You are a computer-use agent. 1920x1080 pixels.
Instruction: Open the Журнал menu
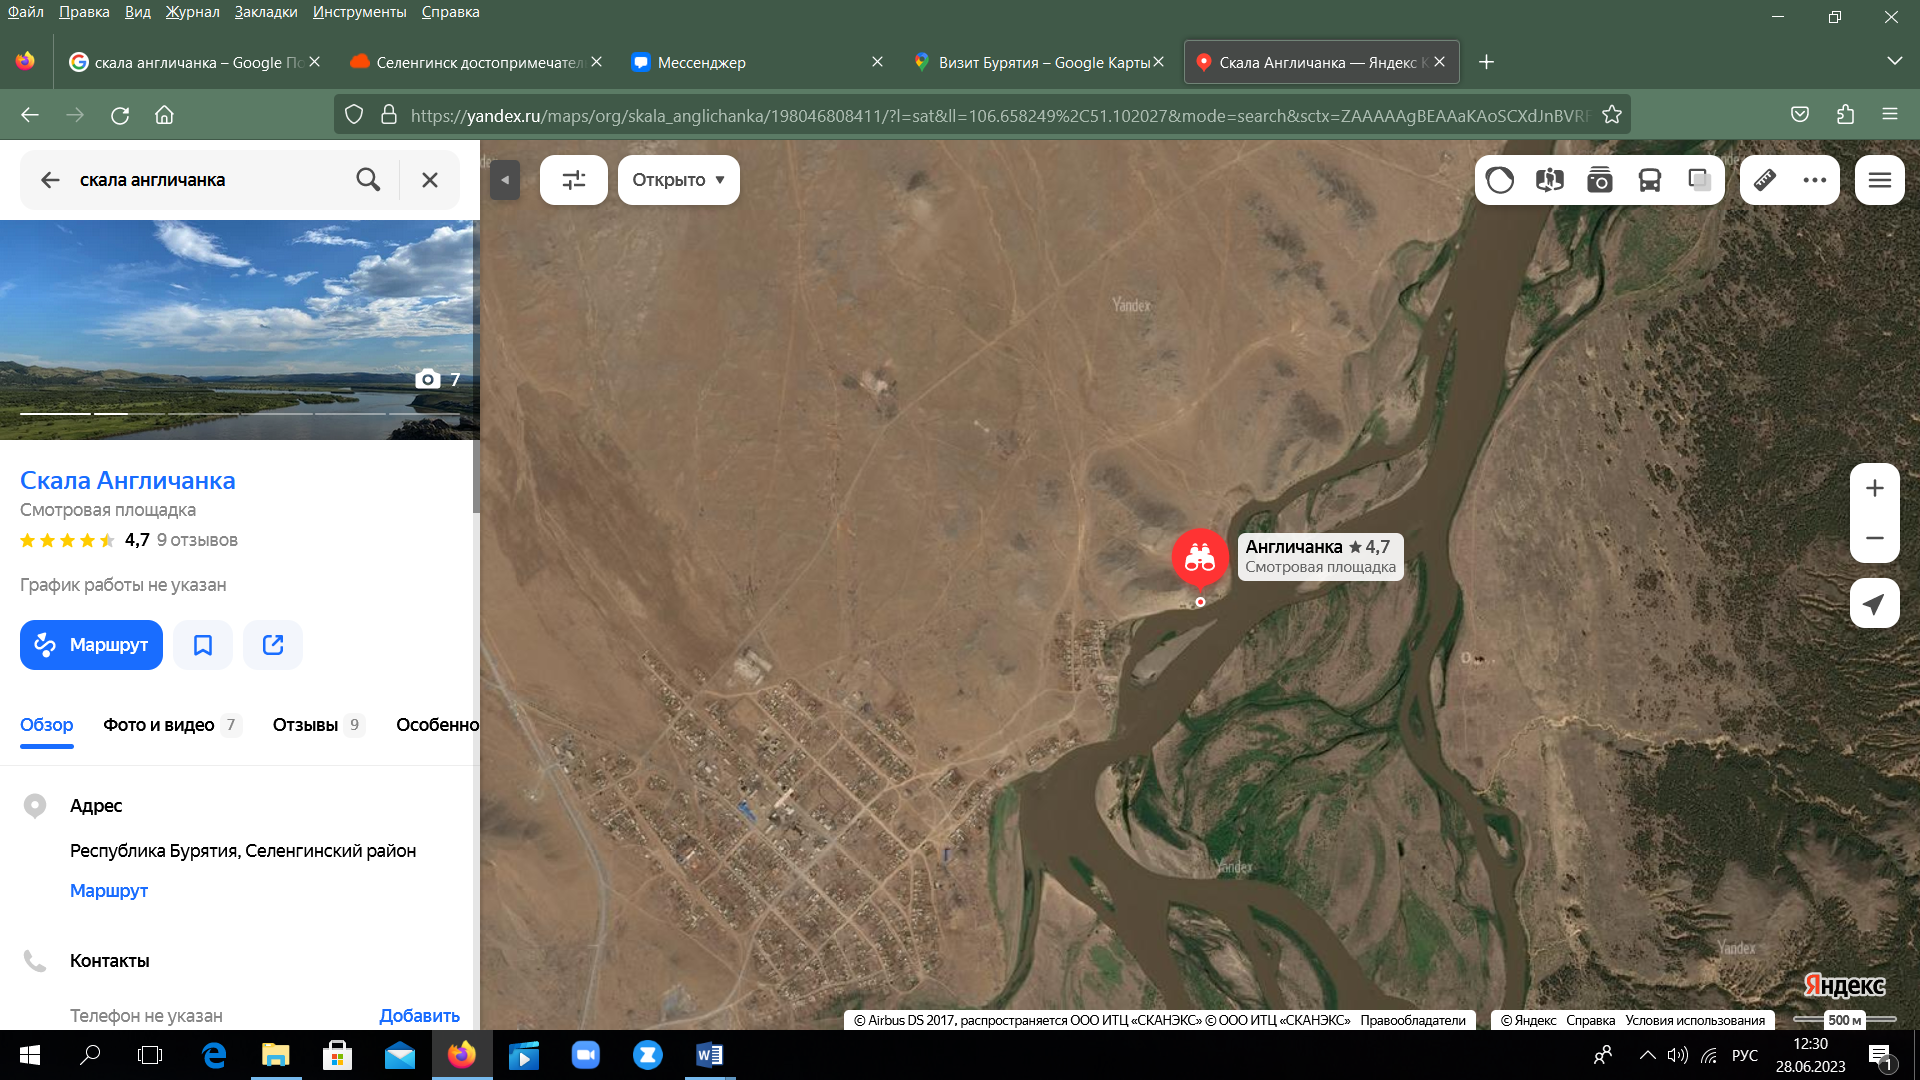pos(192,12)
